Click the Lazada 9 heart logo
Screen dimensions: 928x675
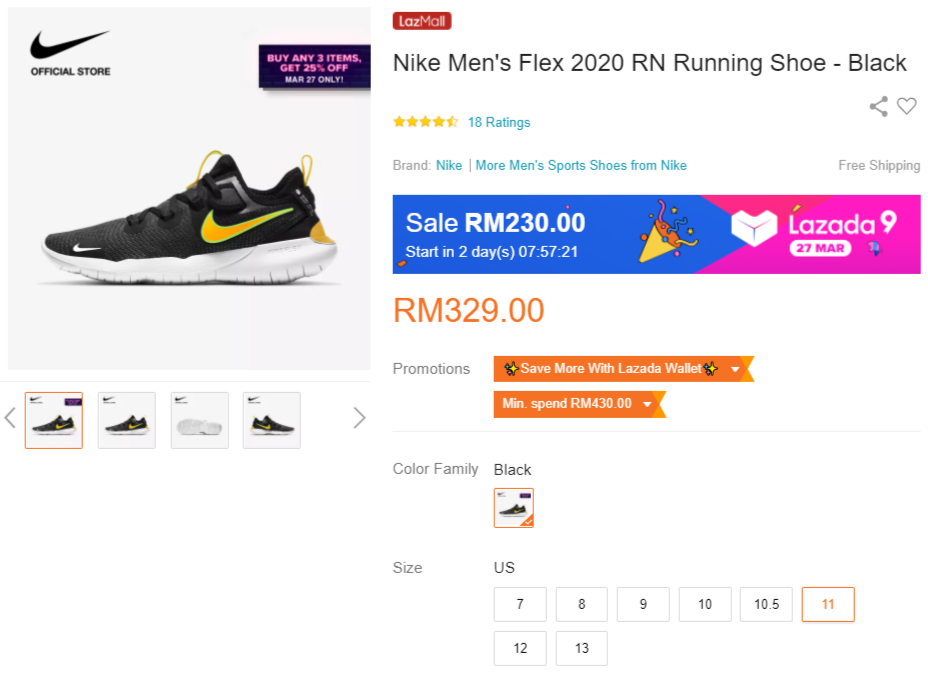click(754, 228)
